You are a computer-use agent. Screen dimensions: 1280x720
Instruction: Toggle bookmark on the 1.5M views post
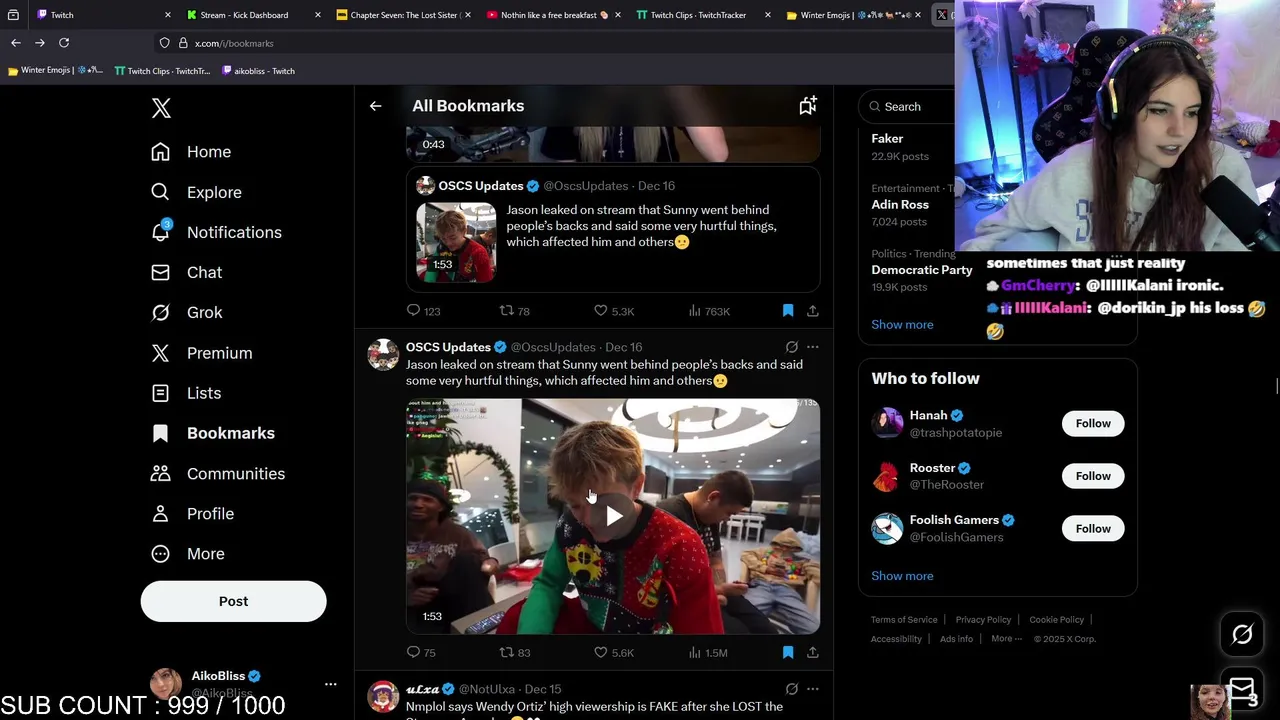788,652
